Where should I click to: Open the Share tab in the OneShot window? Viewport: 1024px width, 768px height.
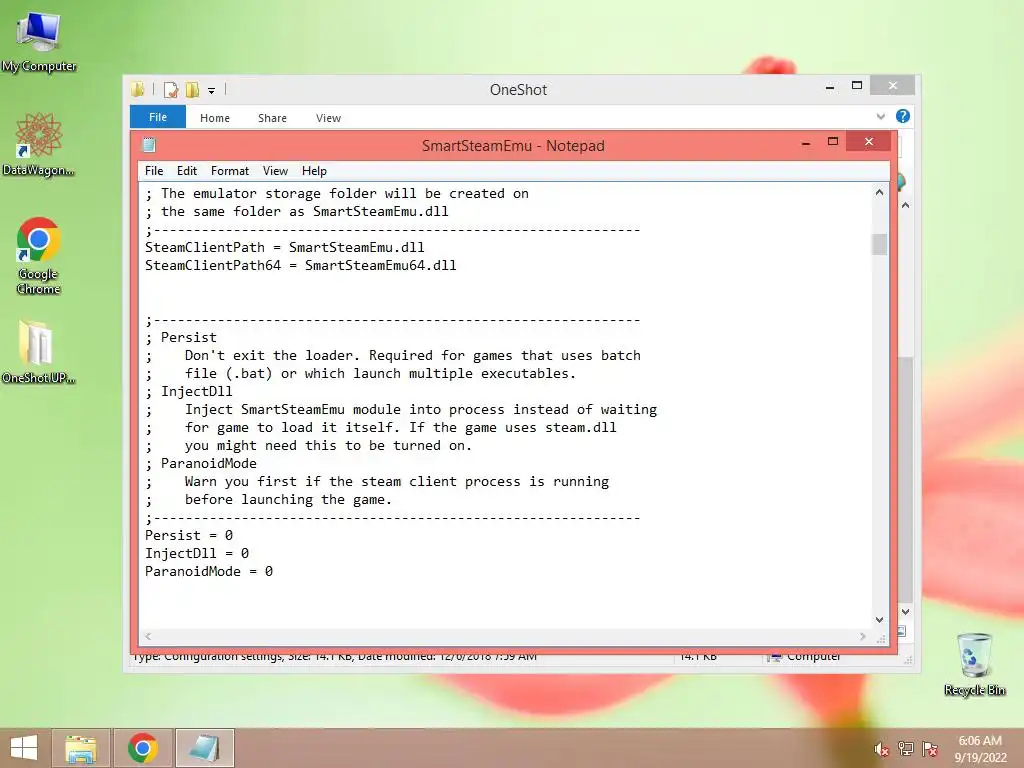[x=272, y=118]
